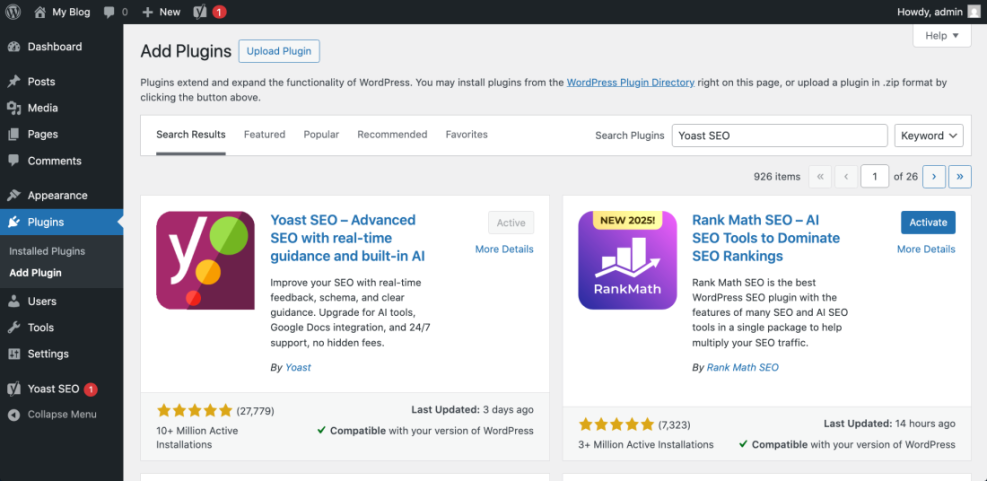Open the Howdy, admin account menu
Image resolution: width=987 pixels, height=481 pixels.
[939, 12]
